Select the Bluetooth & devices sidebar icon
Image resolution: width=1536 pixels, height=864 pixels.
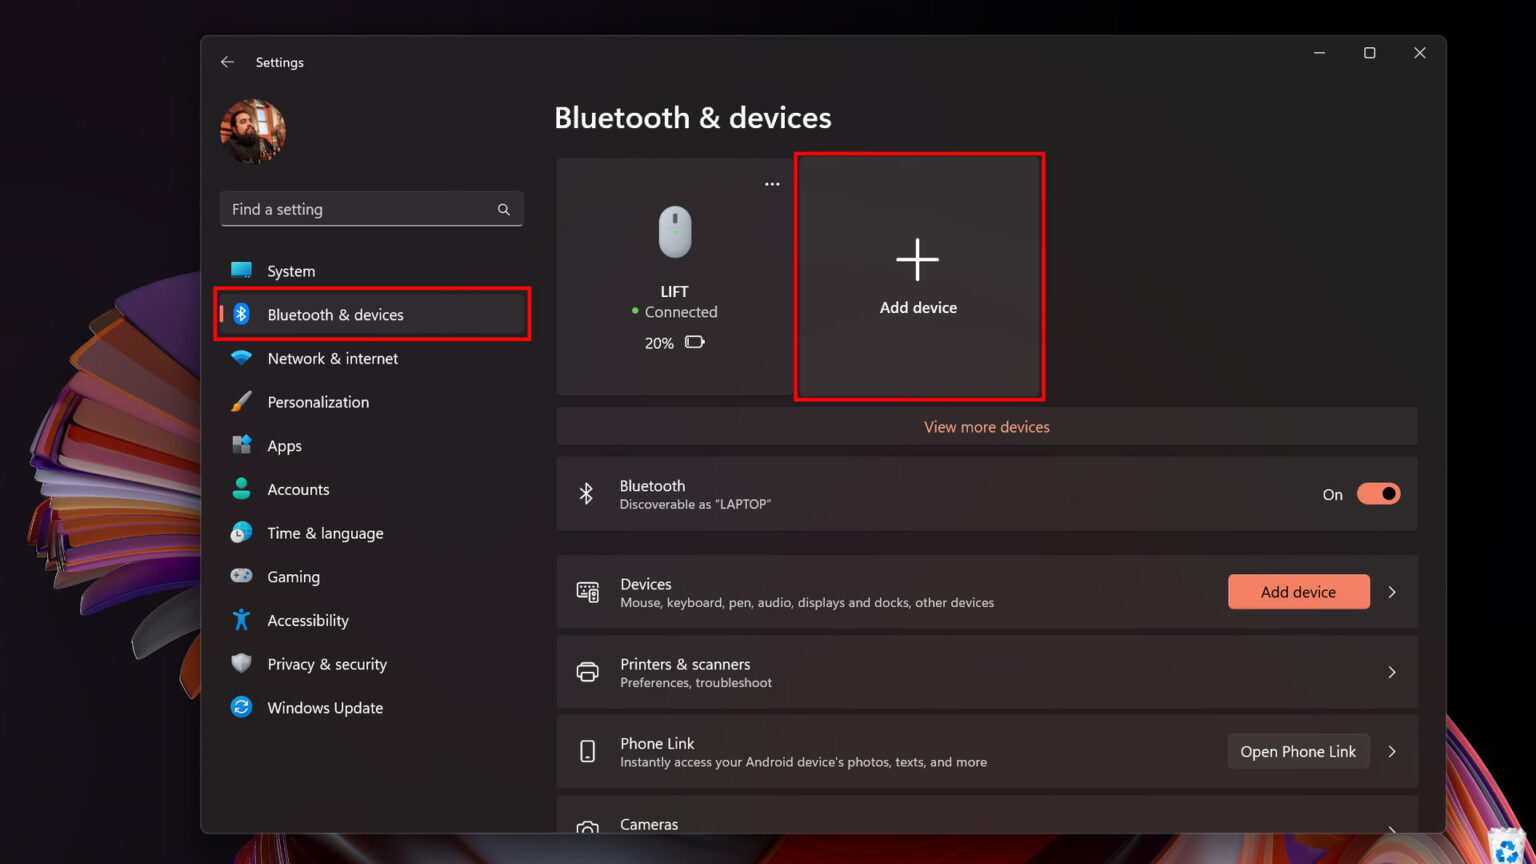242,314
